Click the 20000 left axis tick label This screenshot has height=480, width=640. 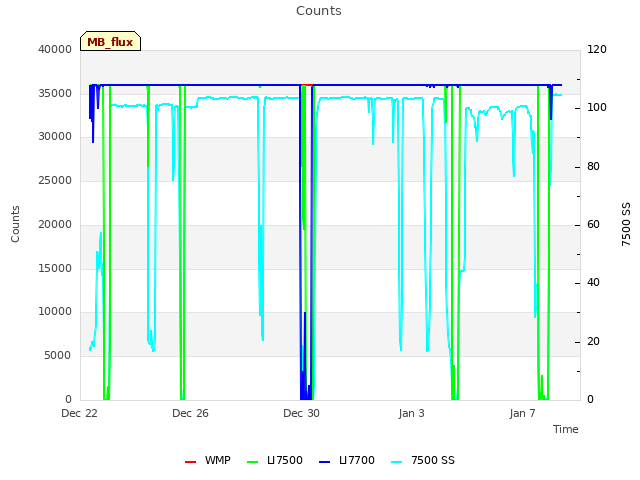coord(55,224)
